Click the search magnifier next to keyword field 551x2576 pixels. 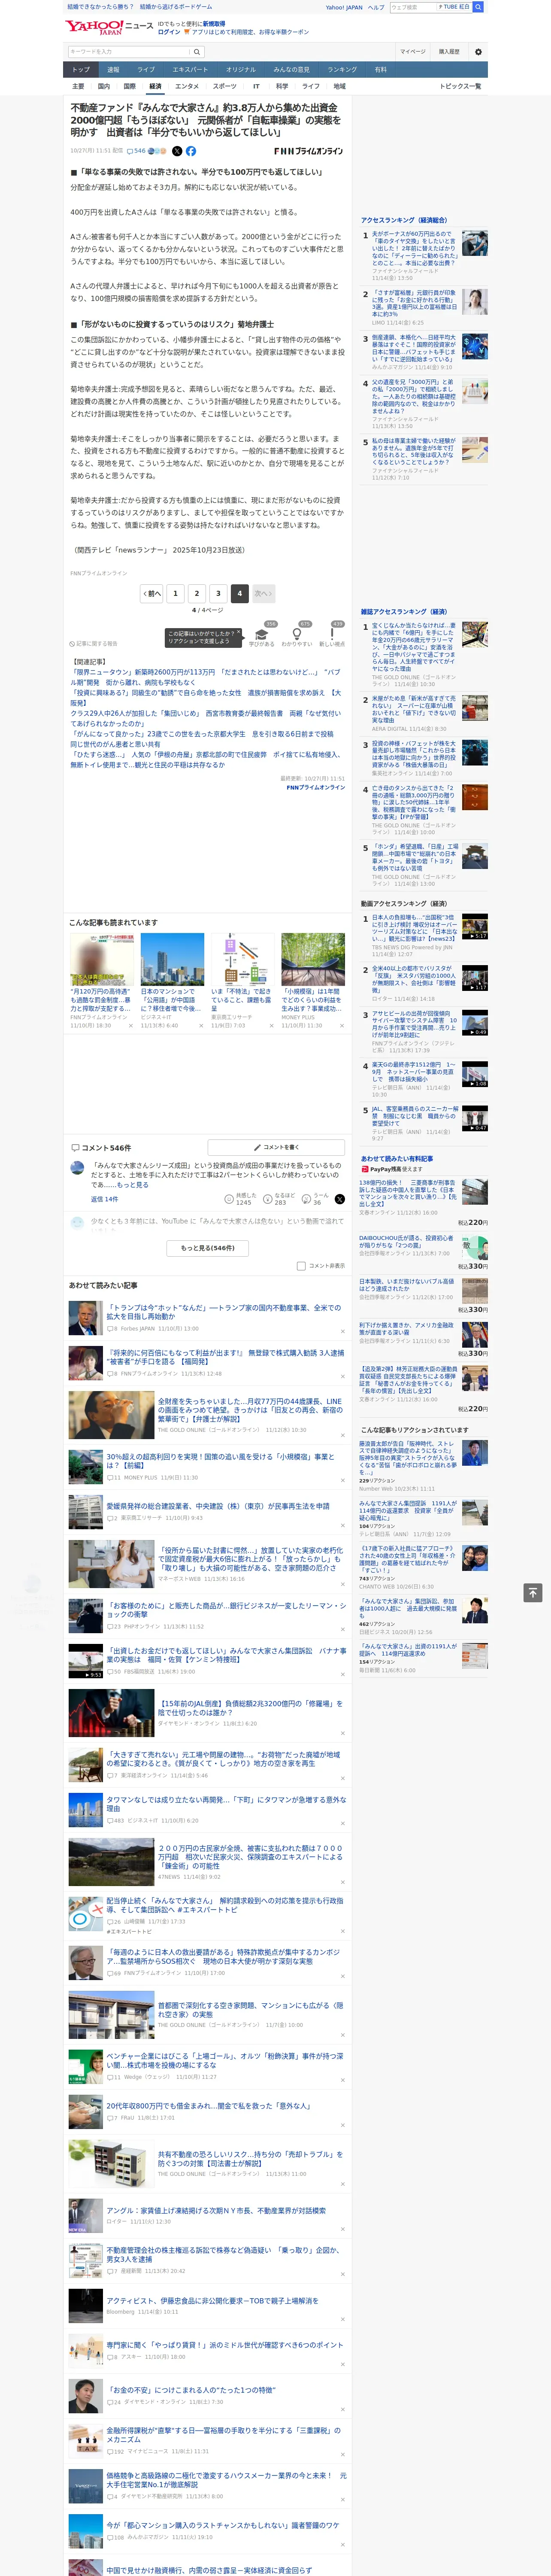pos(197,52)
